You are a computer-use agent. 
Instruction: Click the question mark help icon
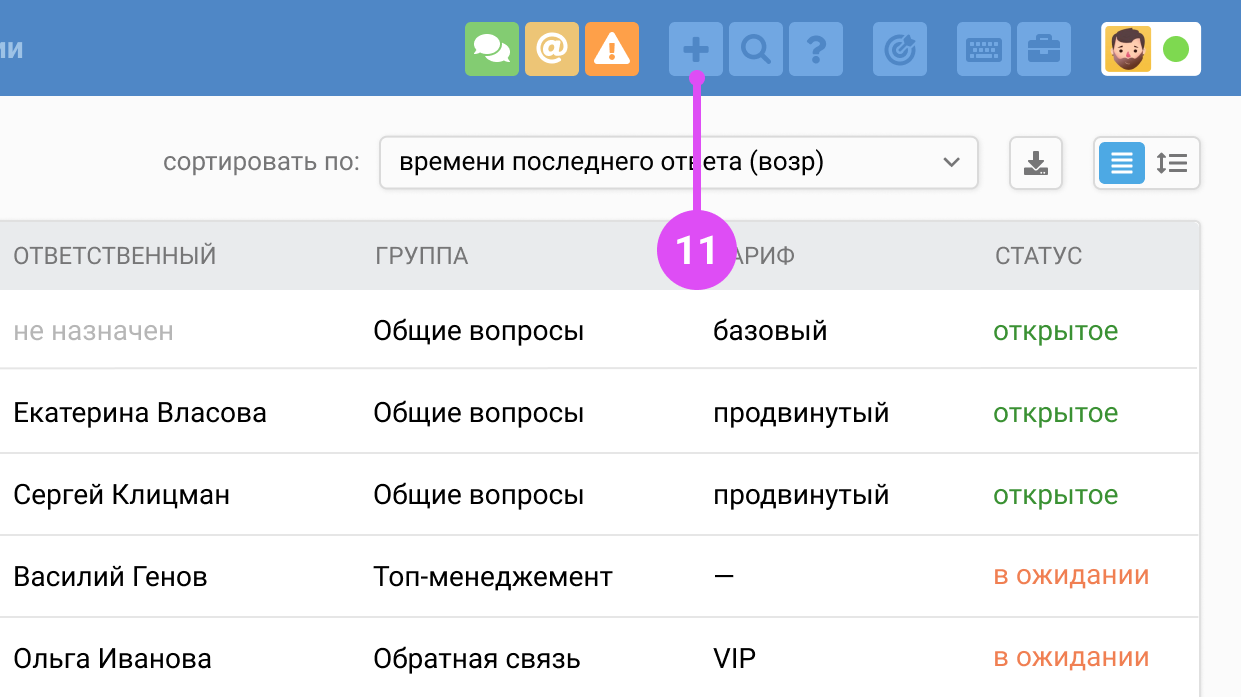[x=815, y=49]
